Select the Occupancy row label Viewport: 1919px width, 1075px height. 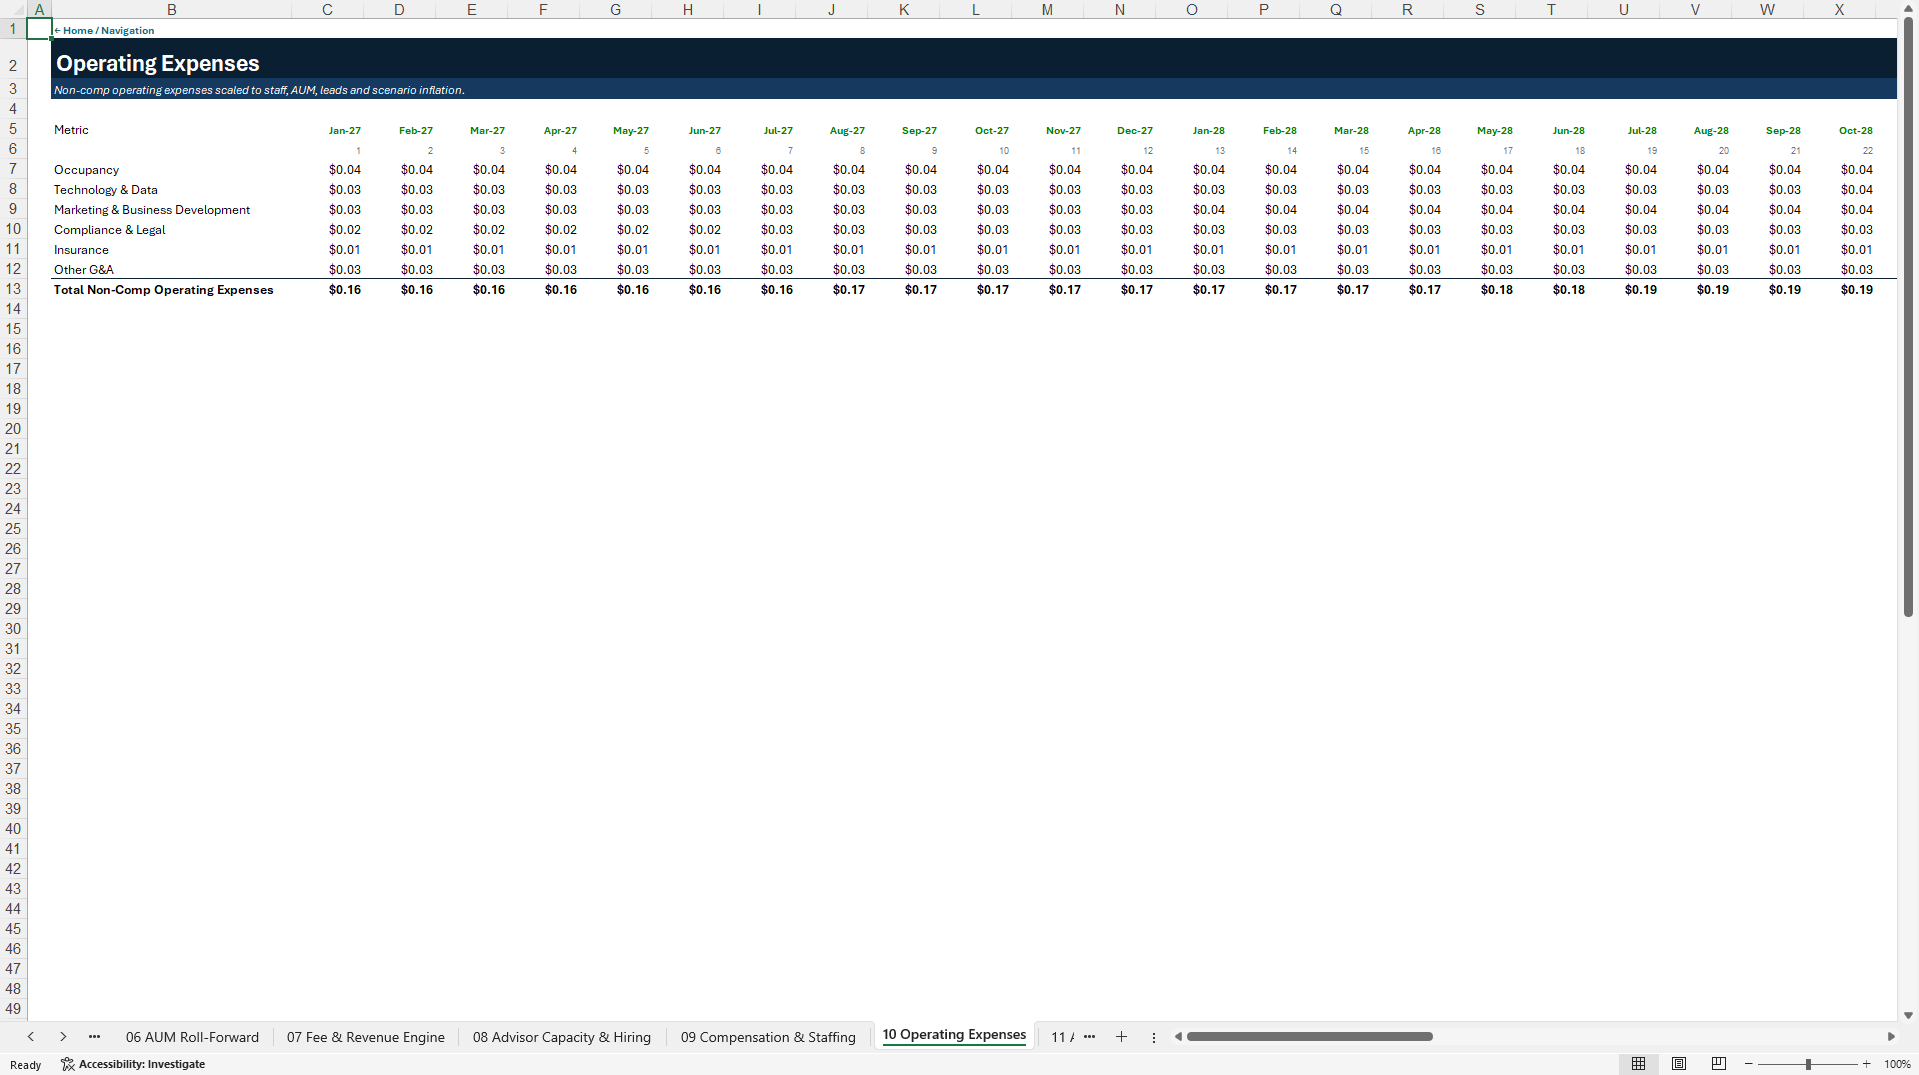coord(86,170)
